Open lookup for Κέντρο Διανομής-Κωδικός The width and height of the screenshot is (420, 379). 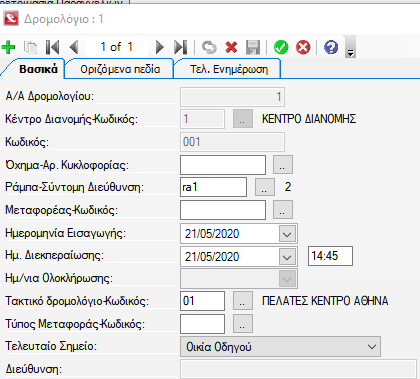click(x=242, y=119)
